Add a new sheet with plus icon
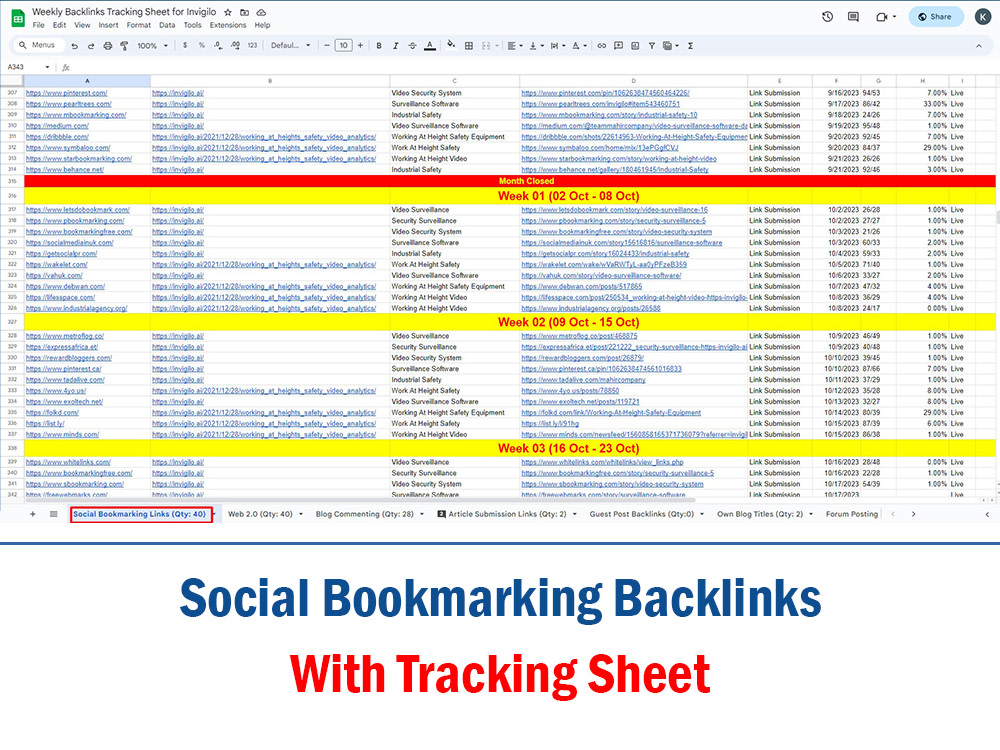 pos(33,514)
